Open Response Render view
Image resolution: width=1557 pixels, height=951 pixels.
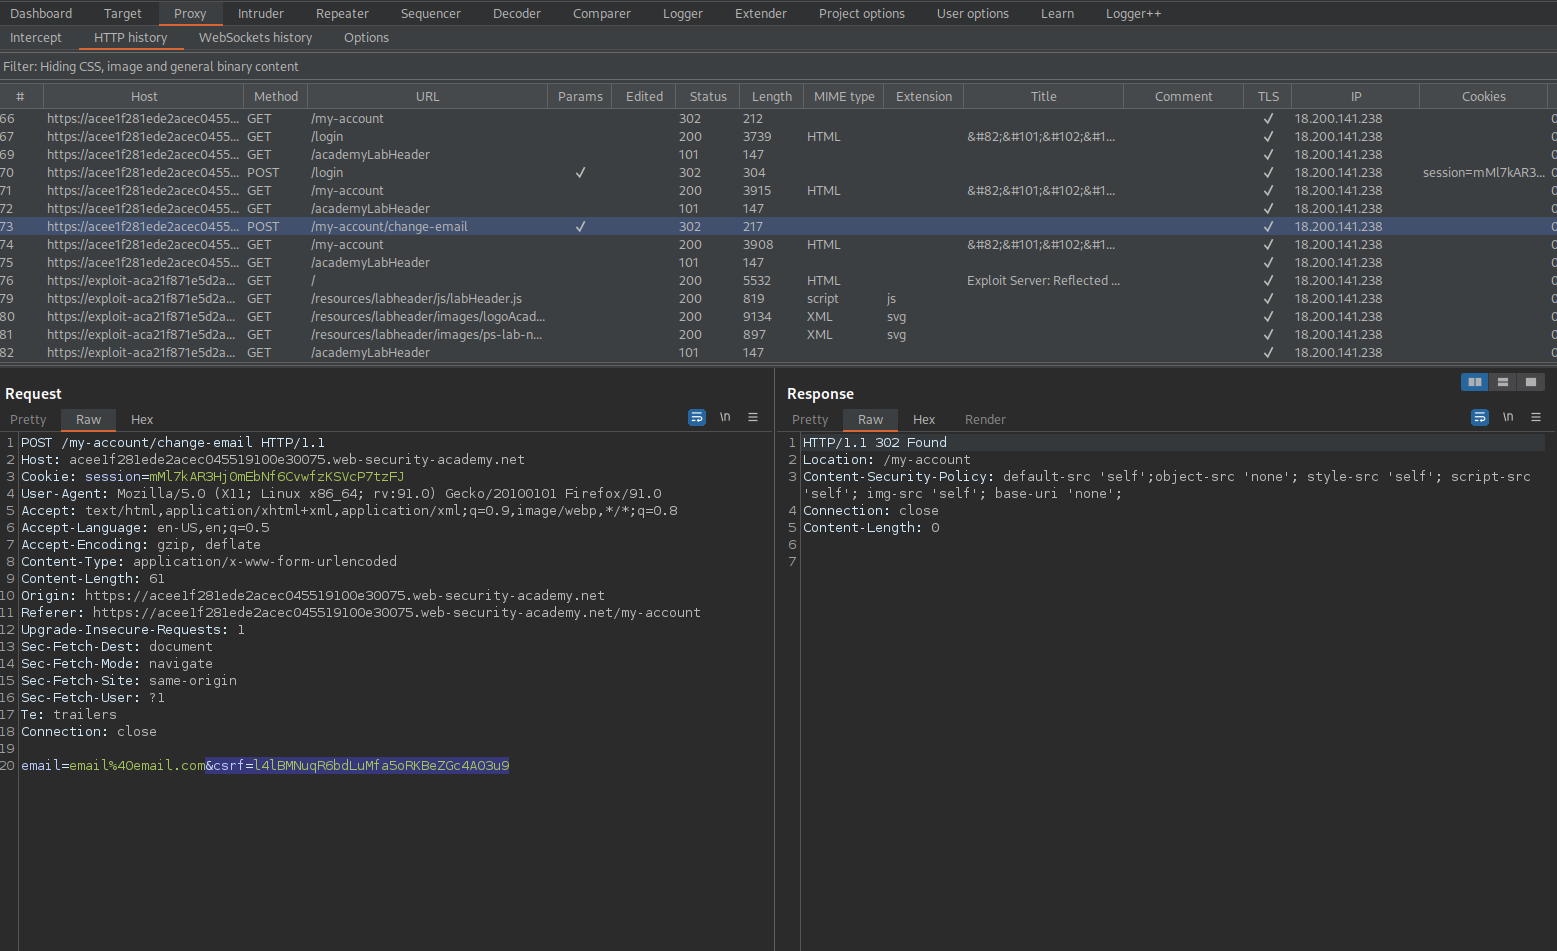click(985, 420)
